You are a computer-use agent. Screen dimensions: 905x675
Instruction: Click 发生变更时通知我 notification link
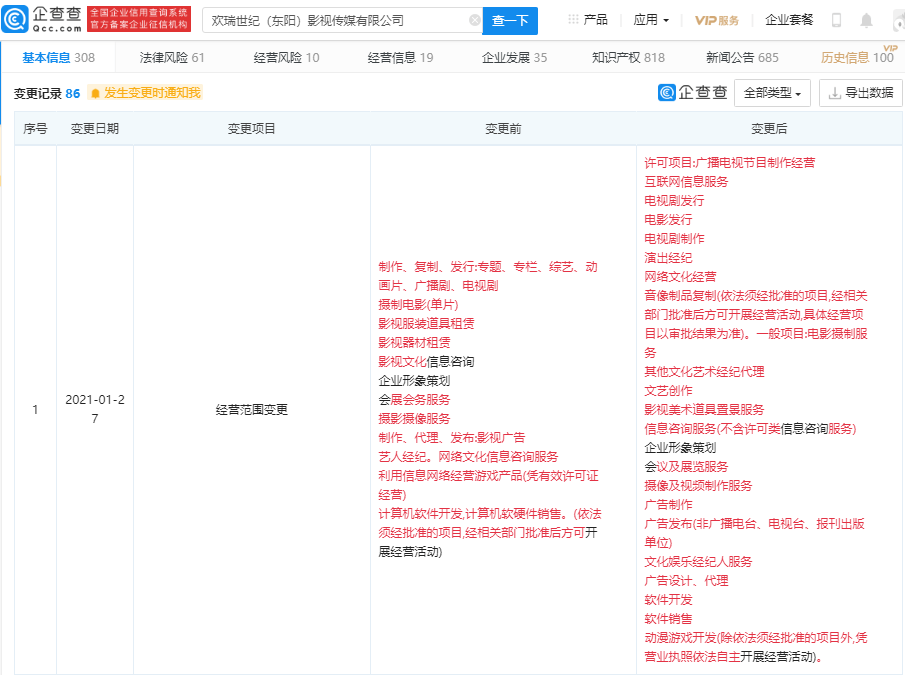pyautogui.click(x=152, y=93)
